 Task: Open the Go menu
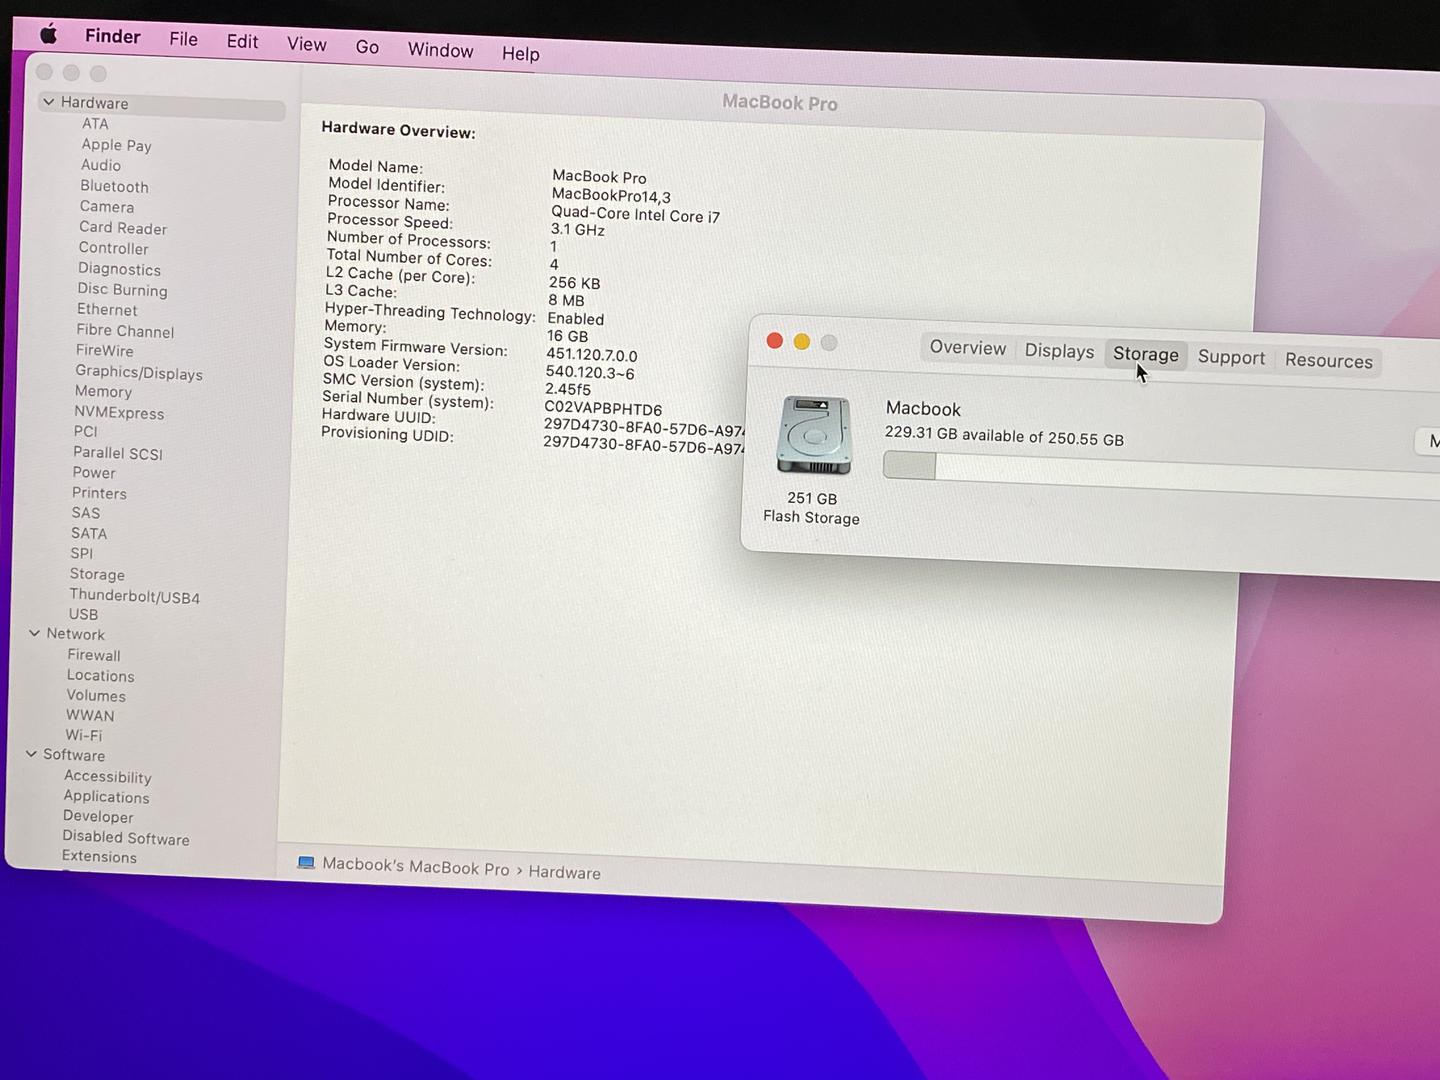point(367,47)
